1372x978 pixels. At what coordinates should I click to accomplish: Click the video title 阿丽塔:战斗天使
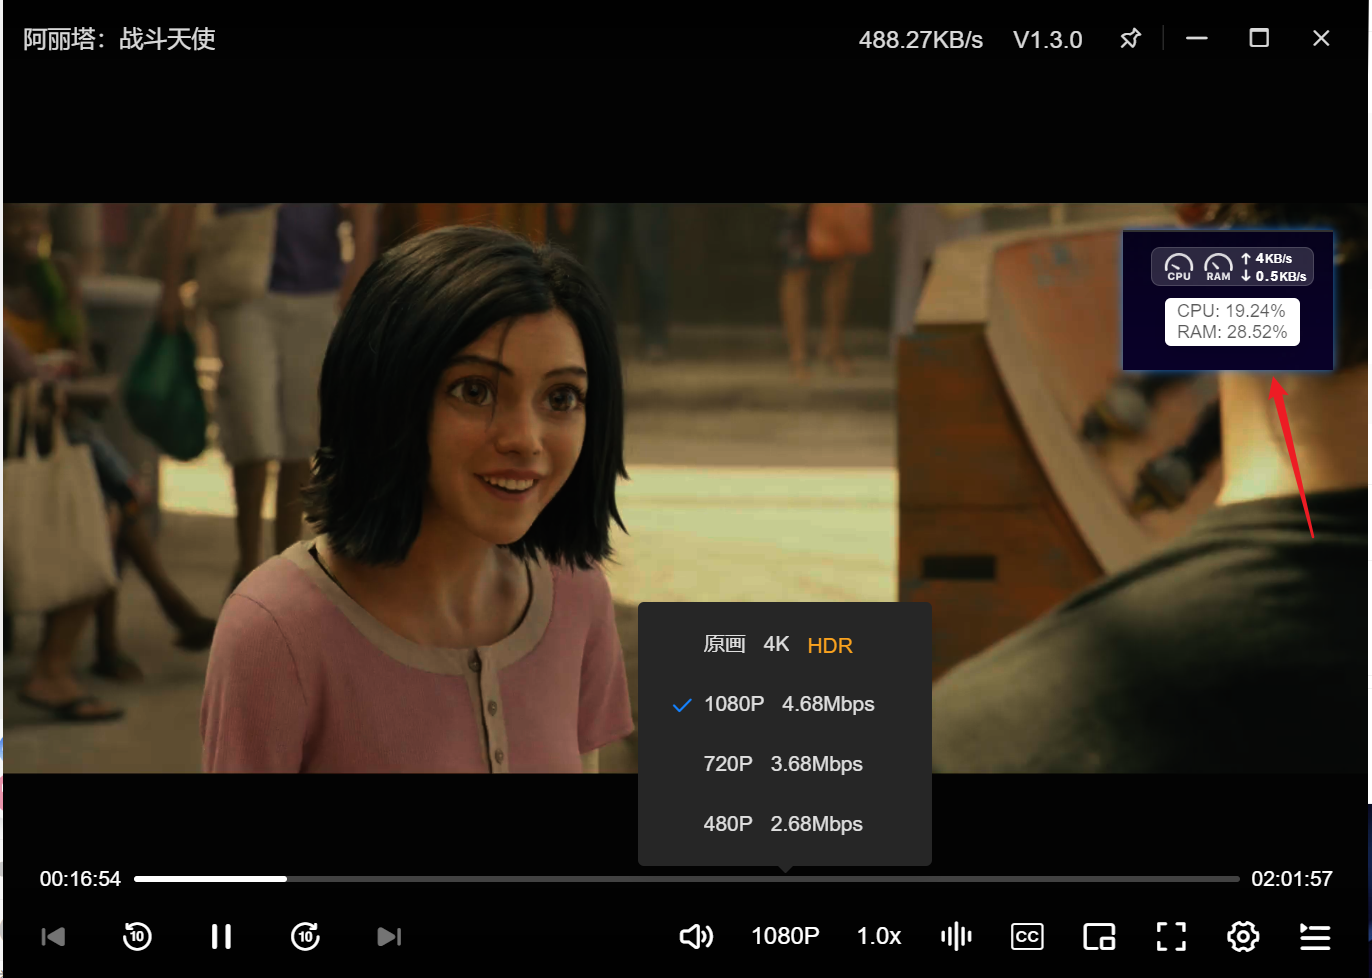click(119, 39)
